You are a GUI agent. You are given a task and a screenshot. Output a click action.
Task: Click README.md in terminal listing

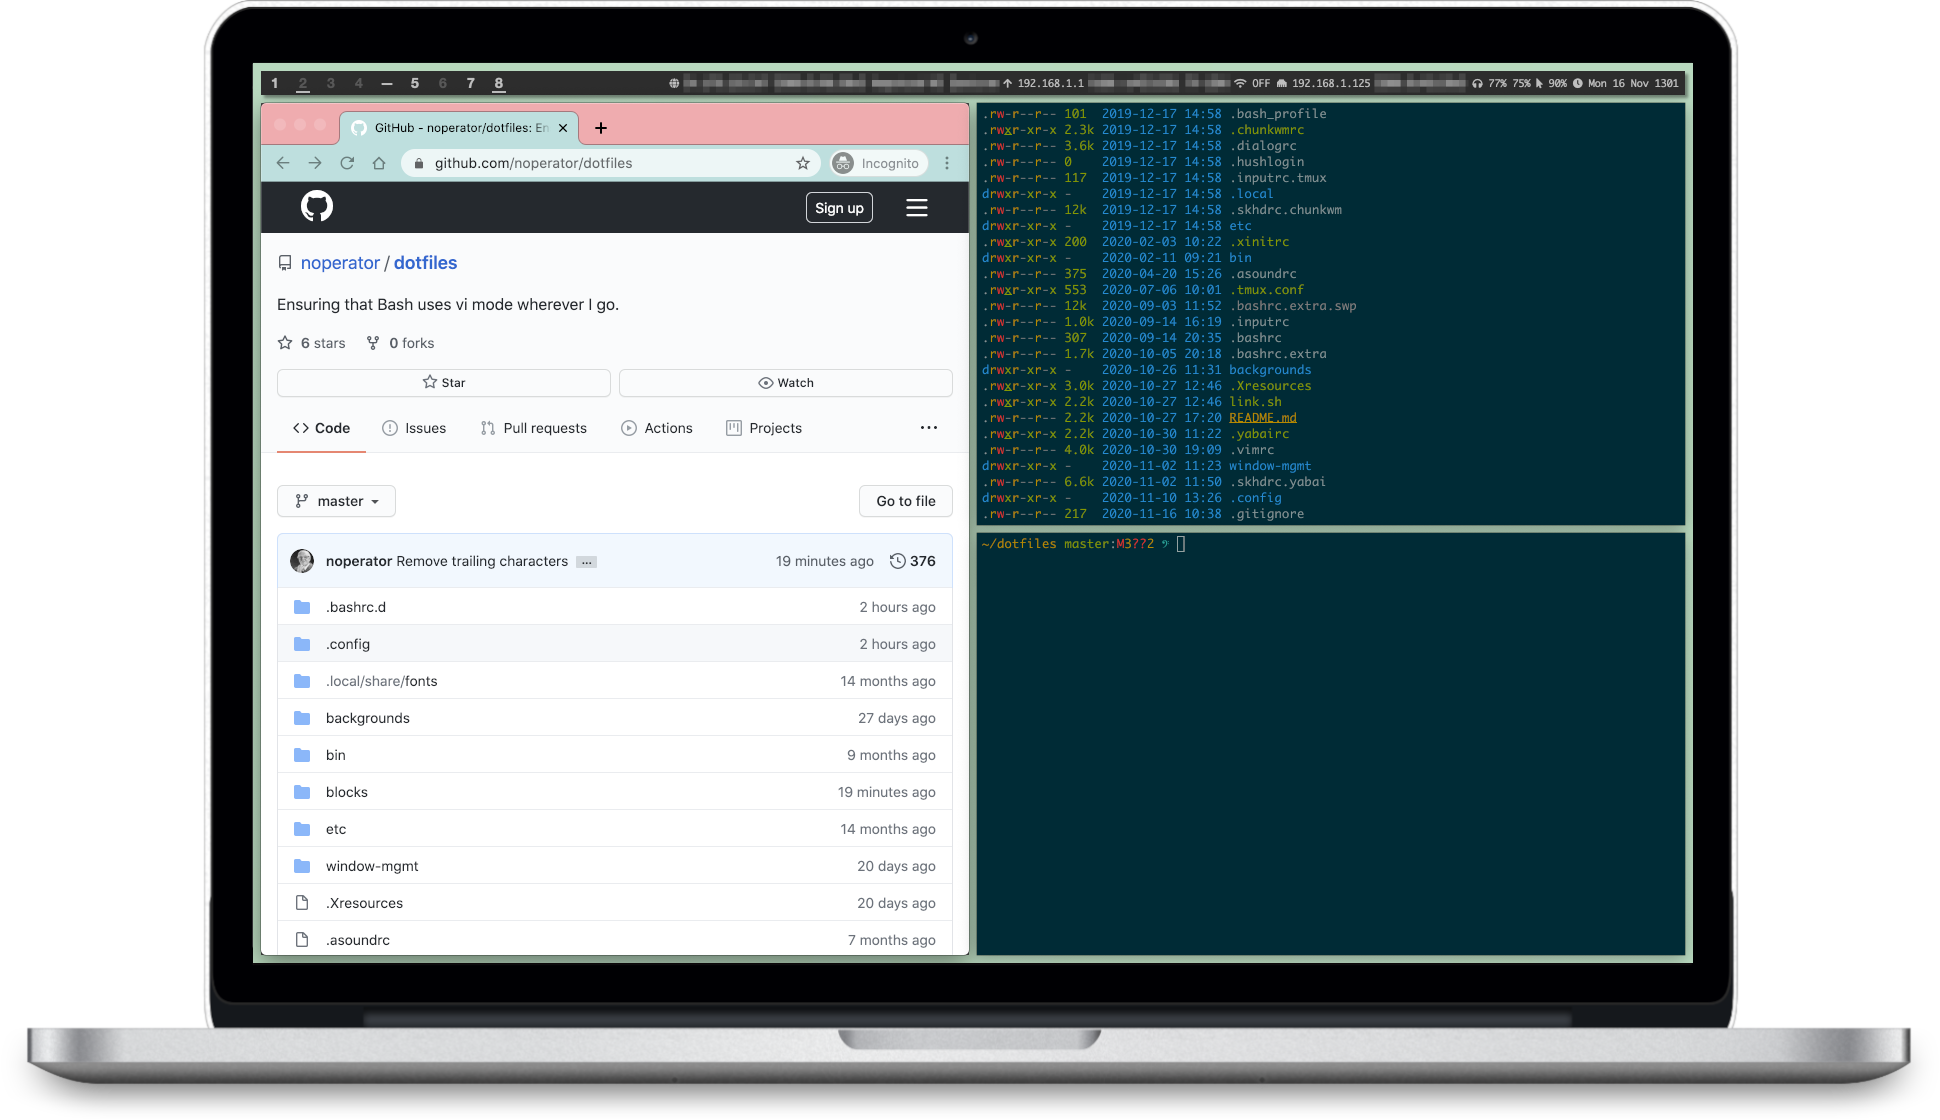tap(1263, 418)
